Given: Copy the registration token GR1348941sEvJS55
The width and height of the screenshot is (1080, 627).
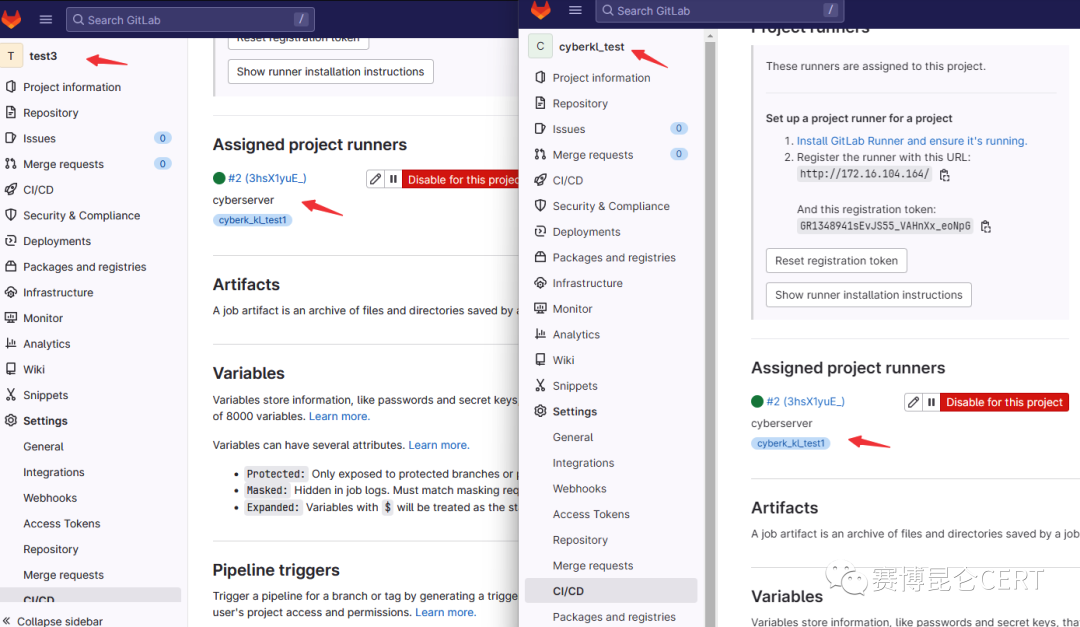Looking at the screenshot, I should point(986,226).
